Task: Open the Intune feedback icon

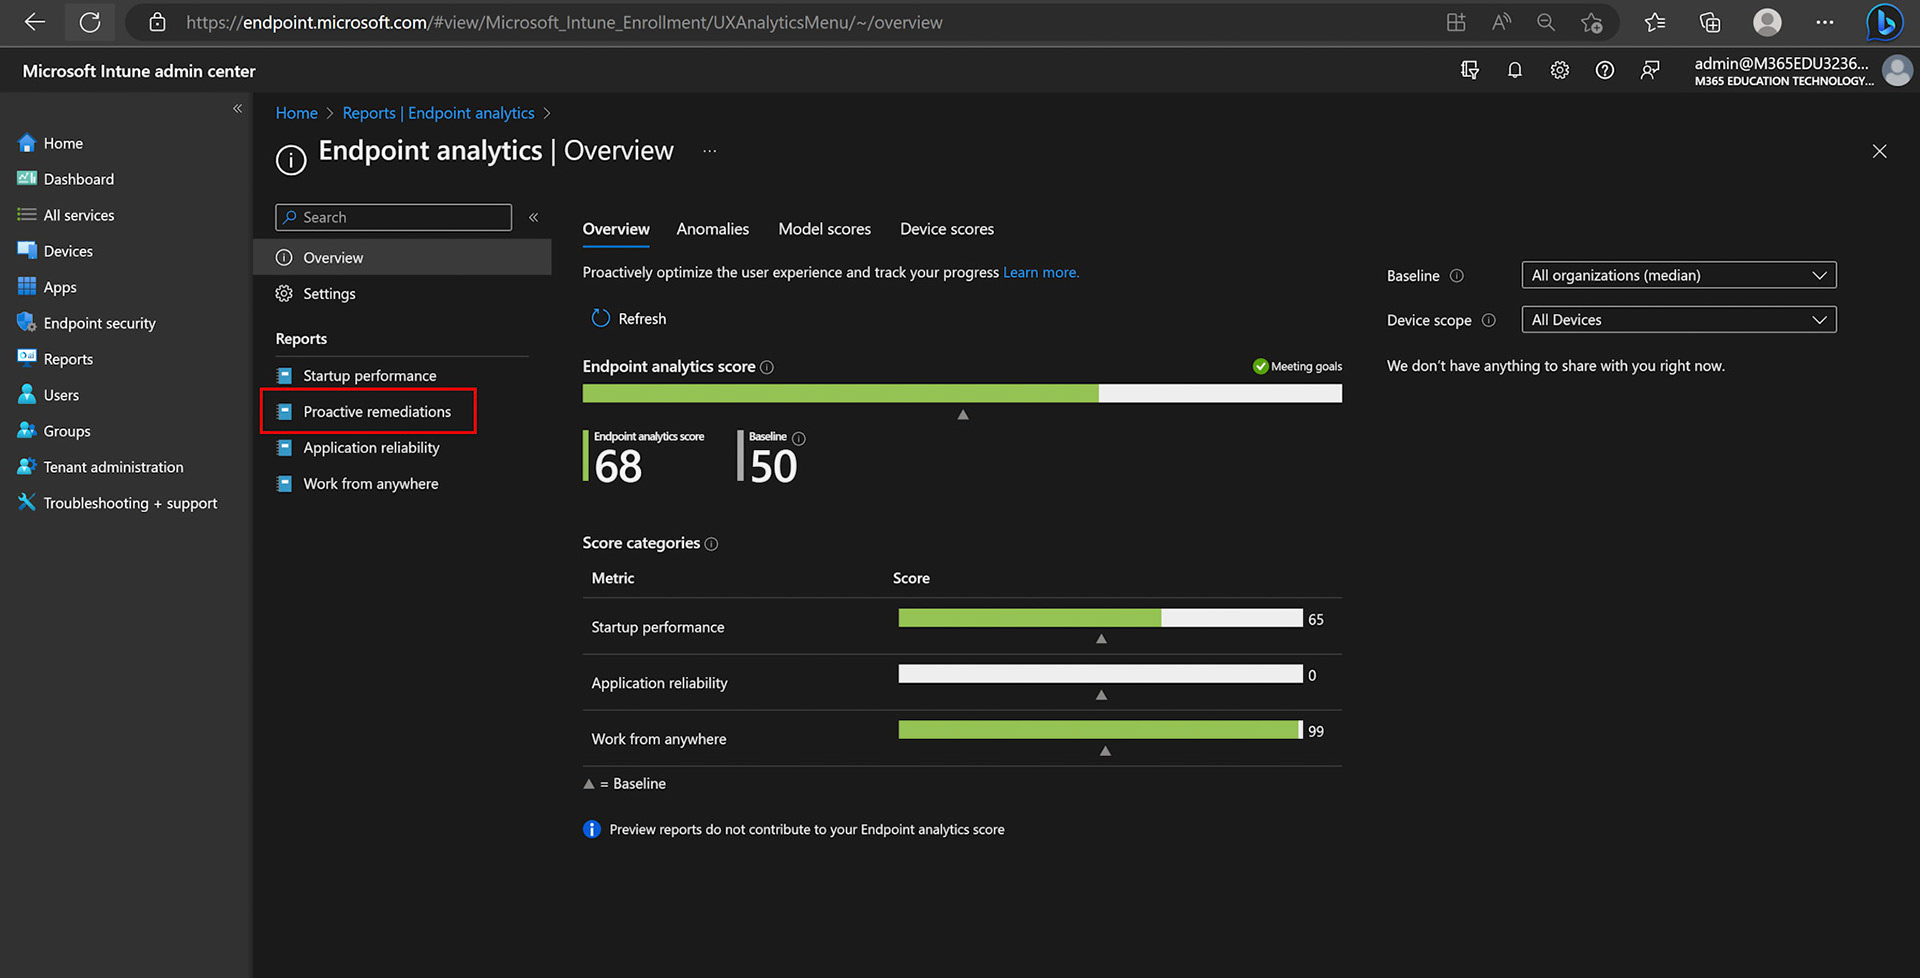Action: tap(1650, 70)
